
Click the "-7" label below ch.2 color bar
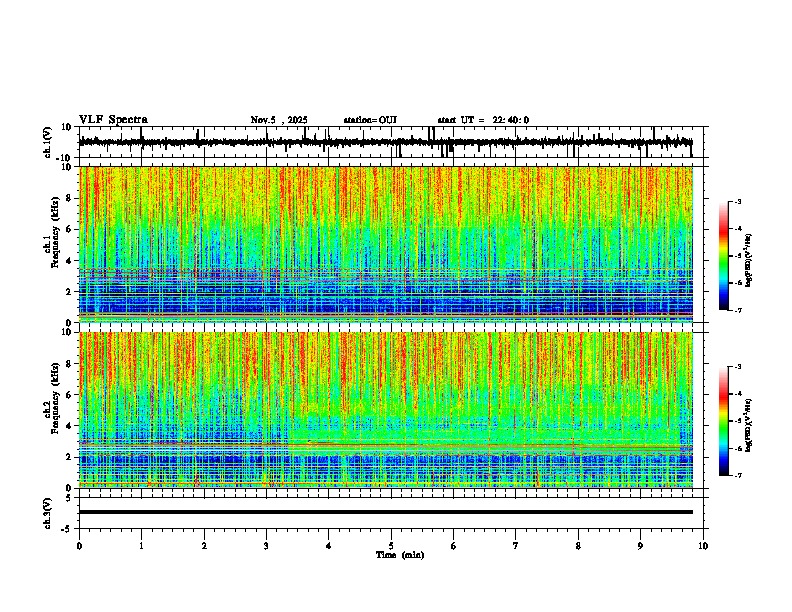pyautogui.click(x=737, y=475)
